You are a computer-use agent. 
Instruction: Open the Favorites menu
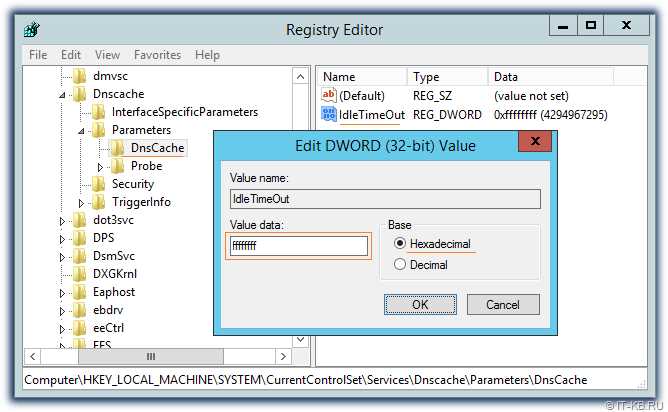157,55
